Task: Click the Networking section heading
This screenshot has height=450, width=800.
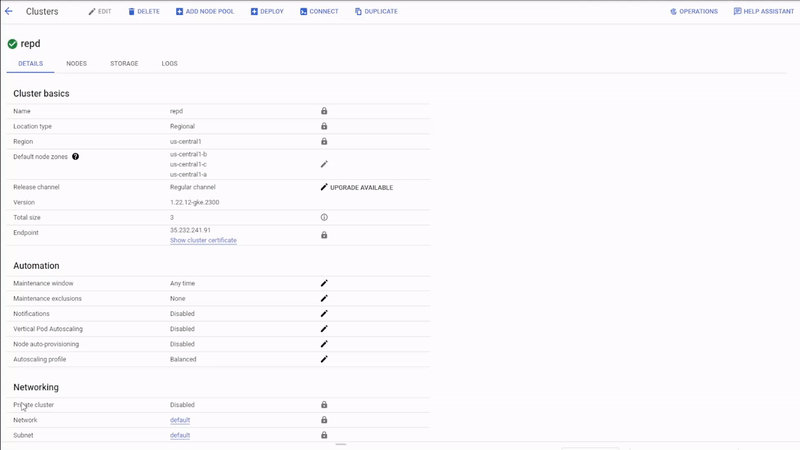Action: point(36,387)
